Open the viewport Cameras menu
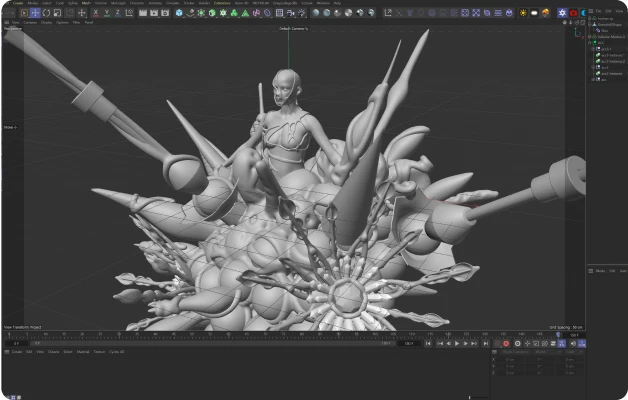The image size is (628, 400). tap(30, 22)
